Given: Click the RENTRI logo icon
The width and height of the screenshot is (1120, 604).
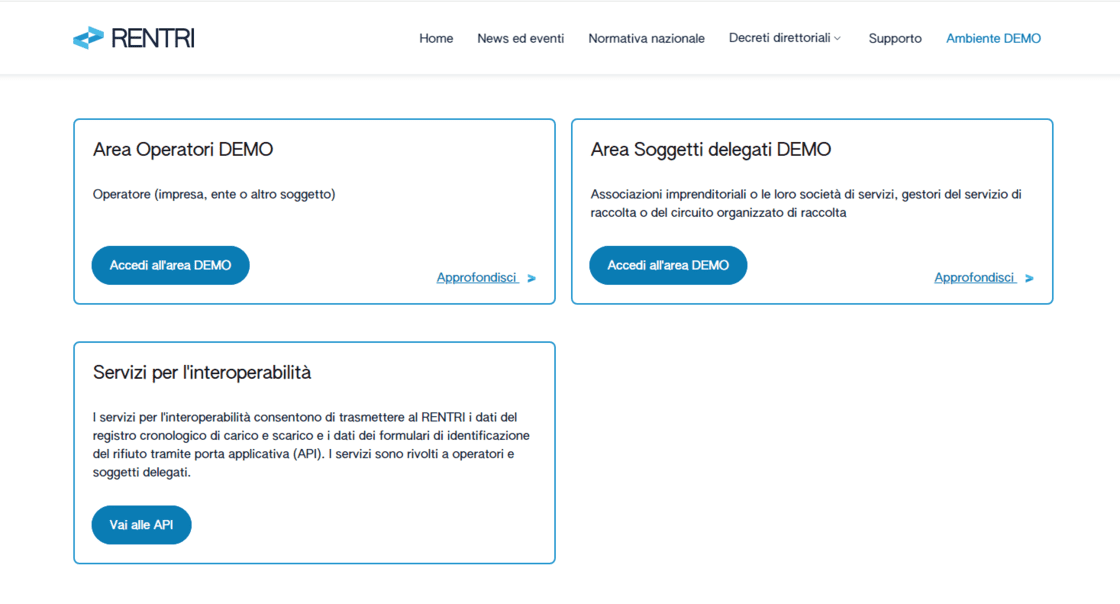Looking at the screenshot, I should [x=89, y=38].
